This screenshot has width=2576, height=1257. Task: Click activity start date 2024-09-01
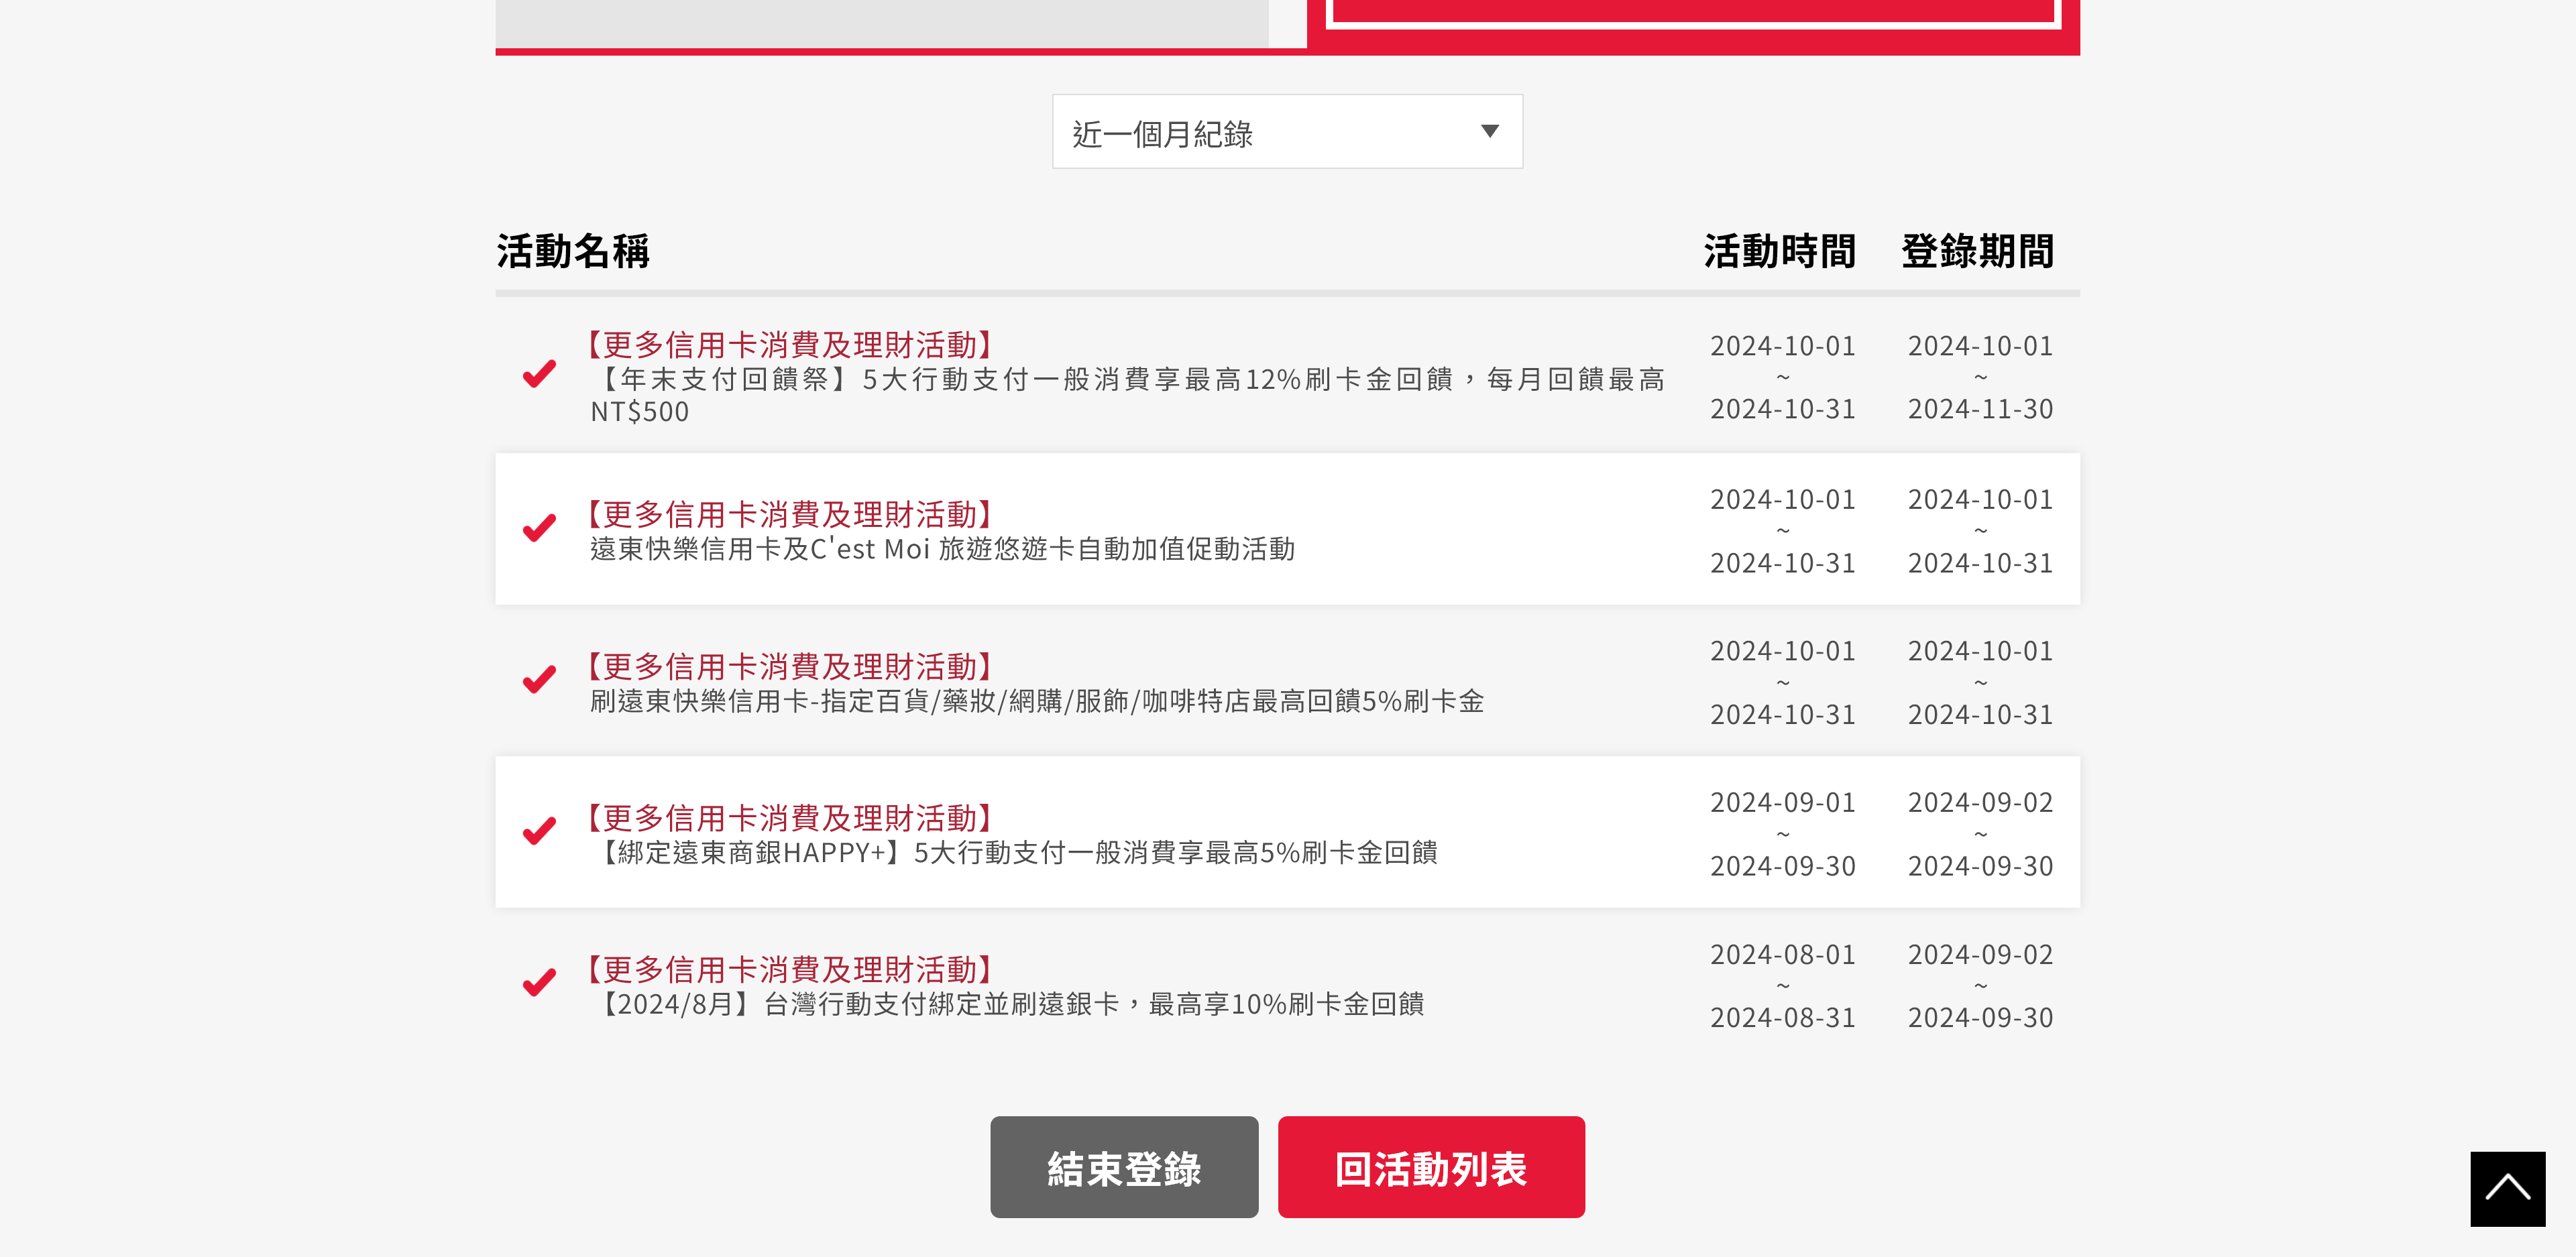(x=1783, y=802)
